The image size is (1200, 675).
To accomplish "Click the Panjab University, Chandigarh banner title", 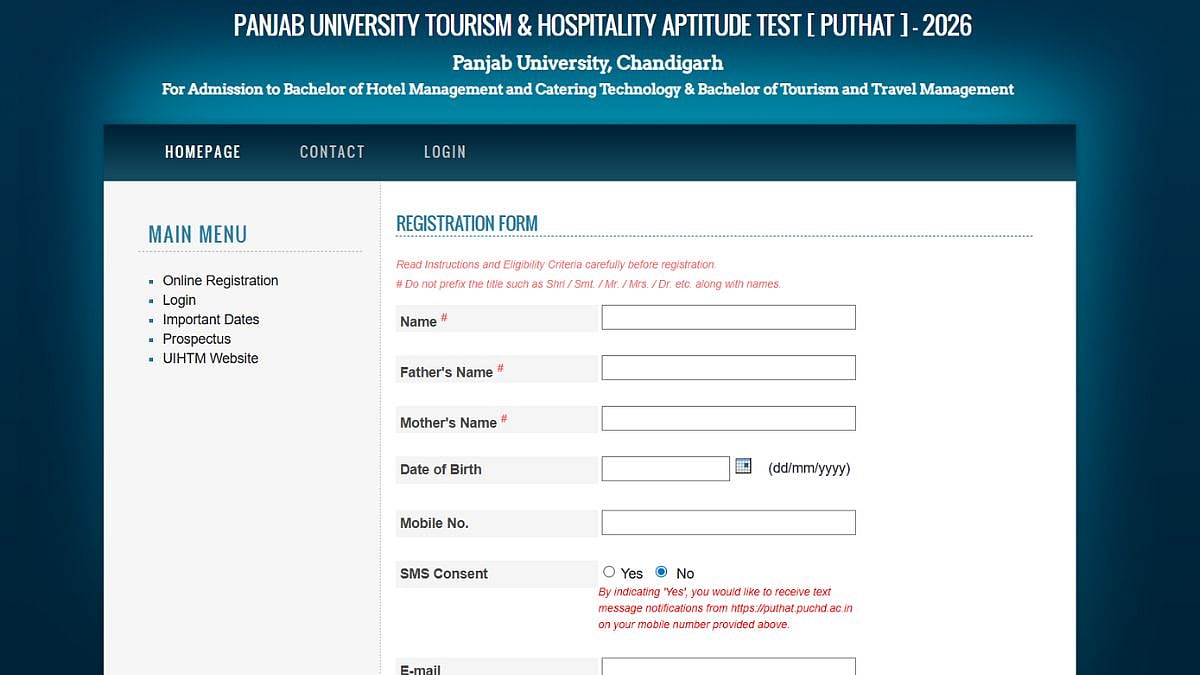I will (587, 62).
